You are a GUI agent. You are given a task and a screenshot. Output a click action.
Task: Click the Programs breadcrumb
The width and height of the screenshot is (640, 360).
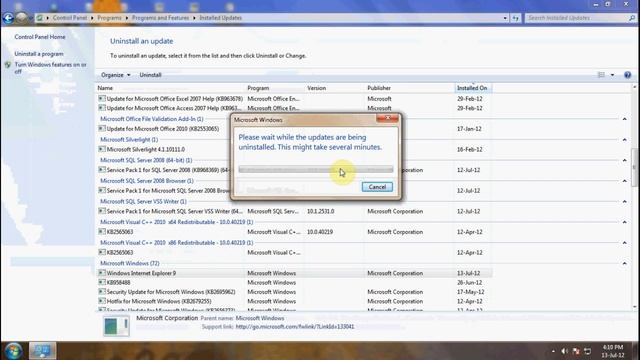click(109, 18)
